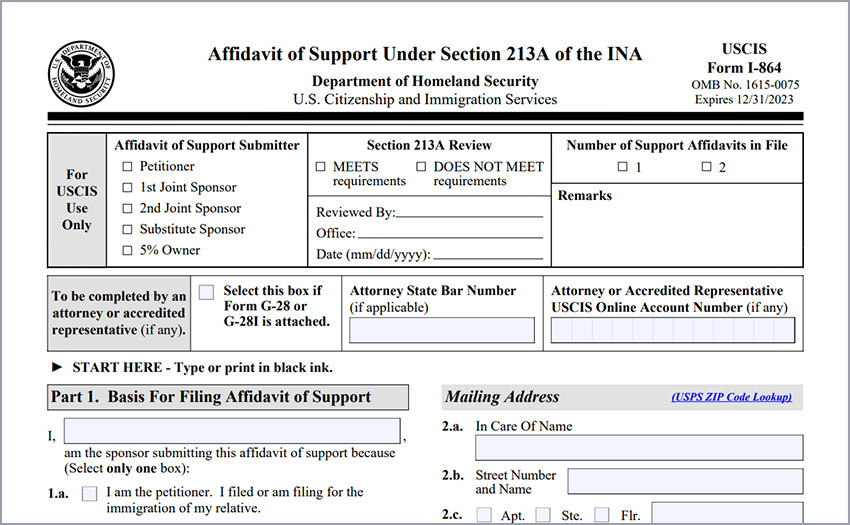Click the 'Section 213A Review' heading
850x525 pixels.
[x=429, y=145]
